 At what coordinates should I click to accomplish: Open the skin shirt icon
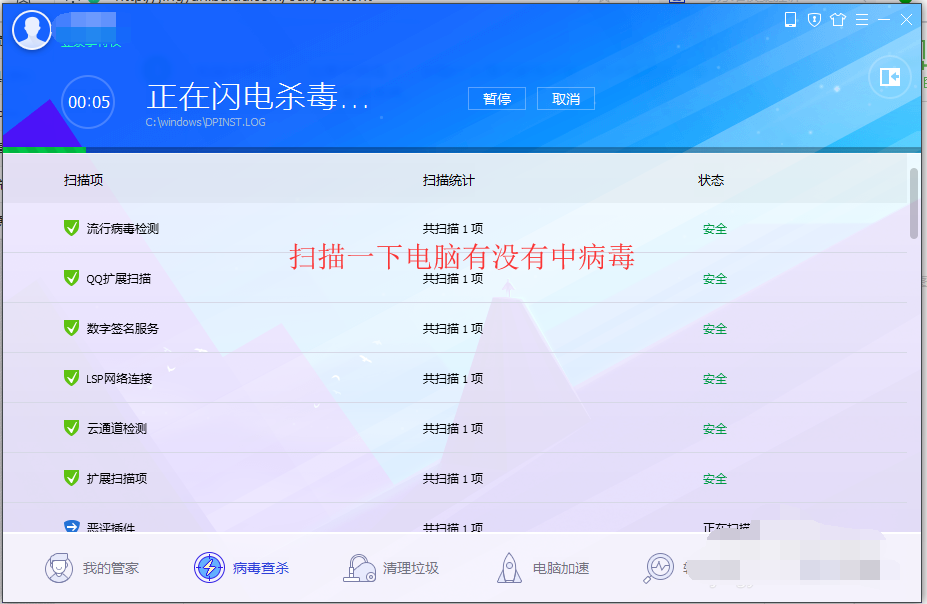coord(838,20)
